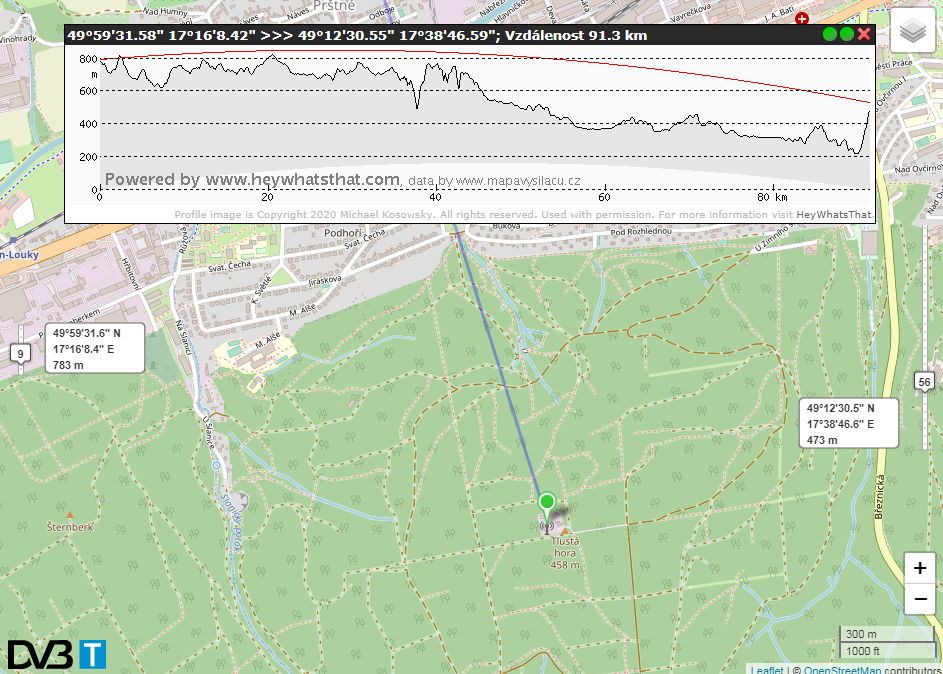943x674 pixels.
Task: Click the green destination marker pin
Action: (546, 501)
